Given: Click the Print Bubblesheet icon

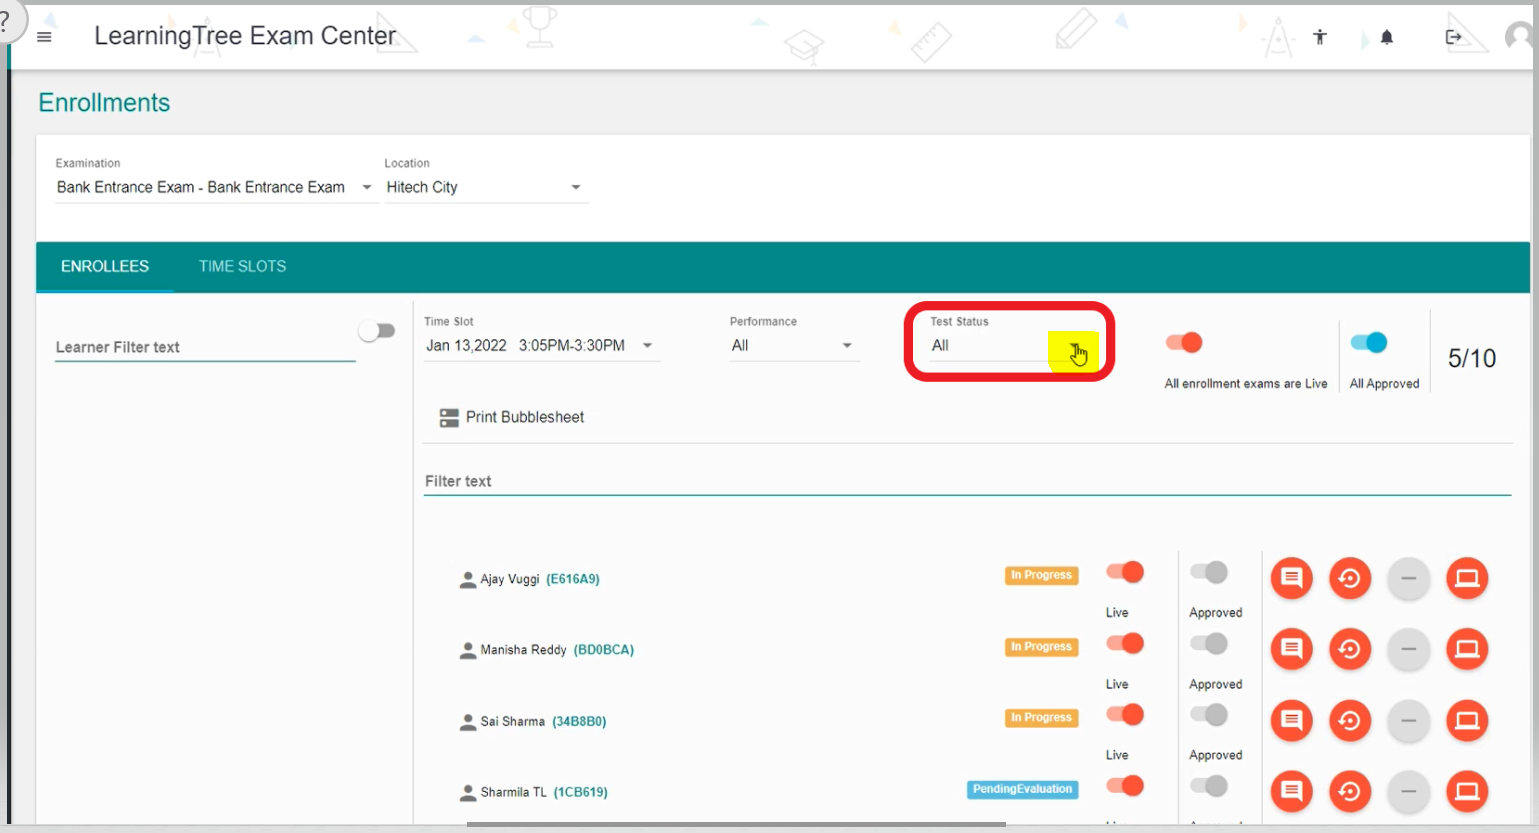Looking at the screenshot, I should (449, 418).
